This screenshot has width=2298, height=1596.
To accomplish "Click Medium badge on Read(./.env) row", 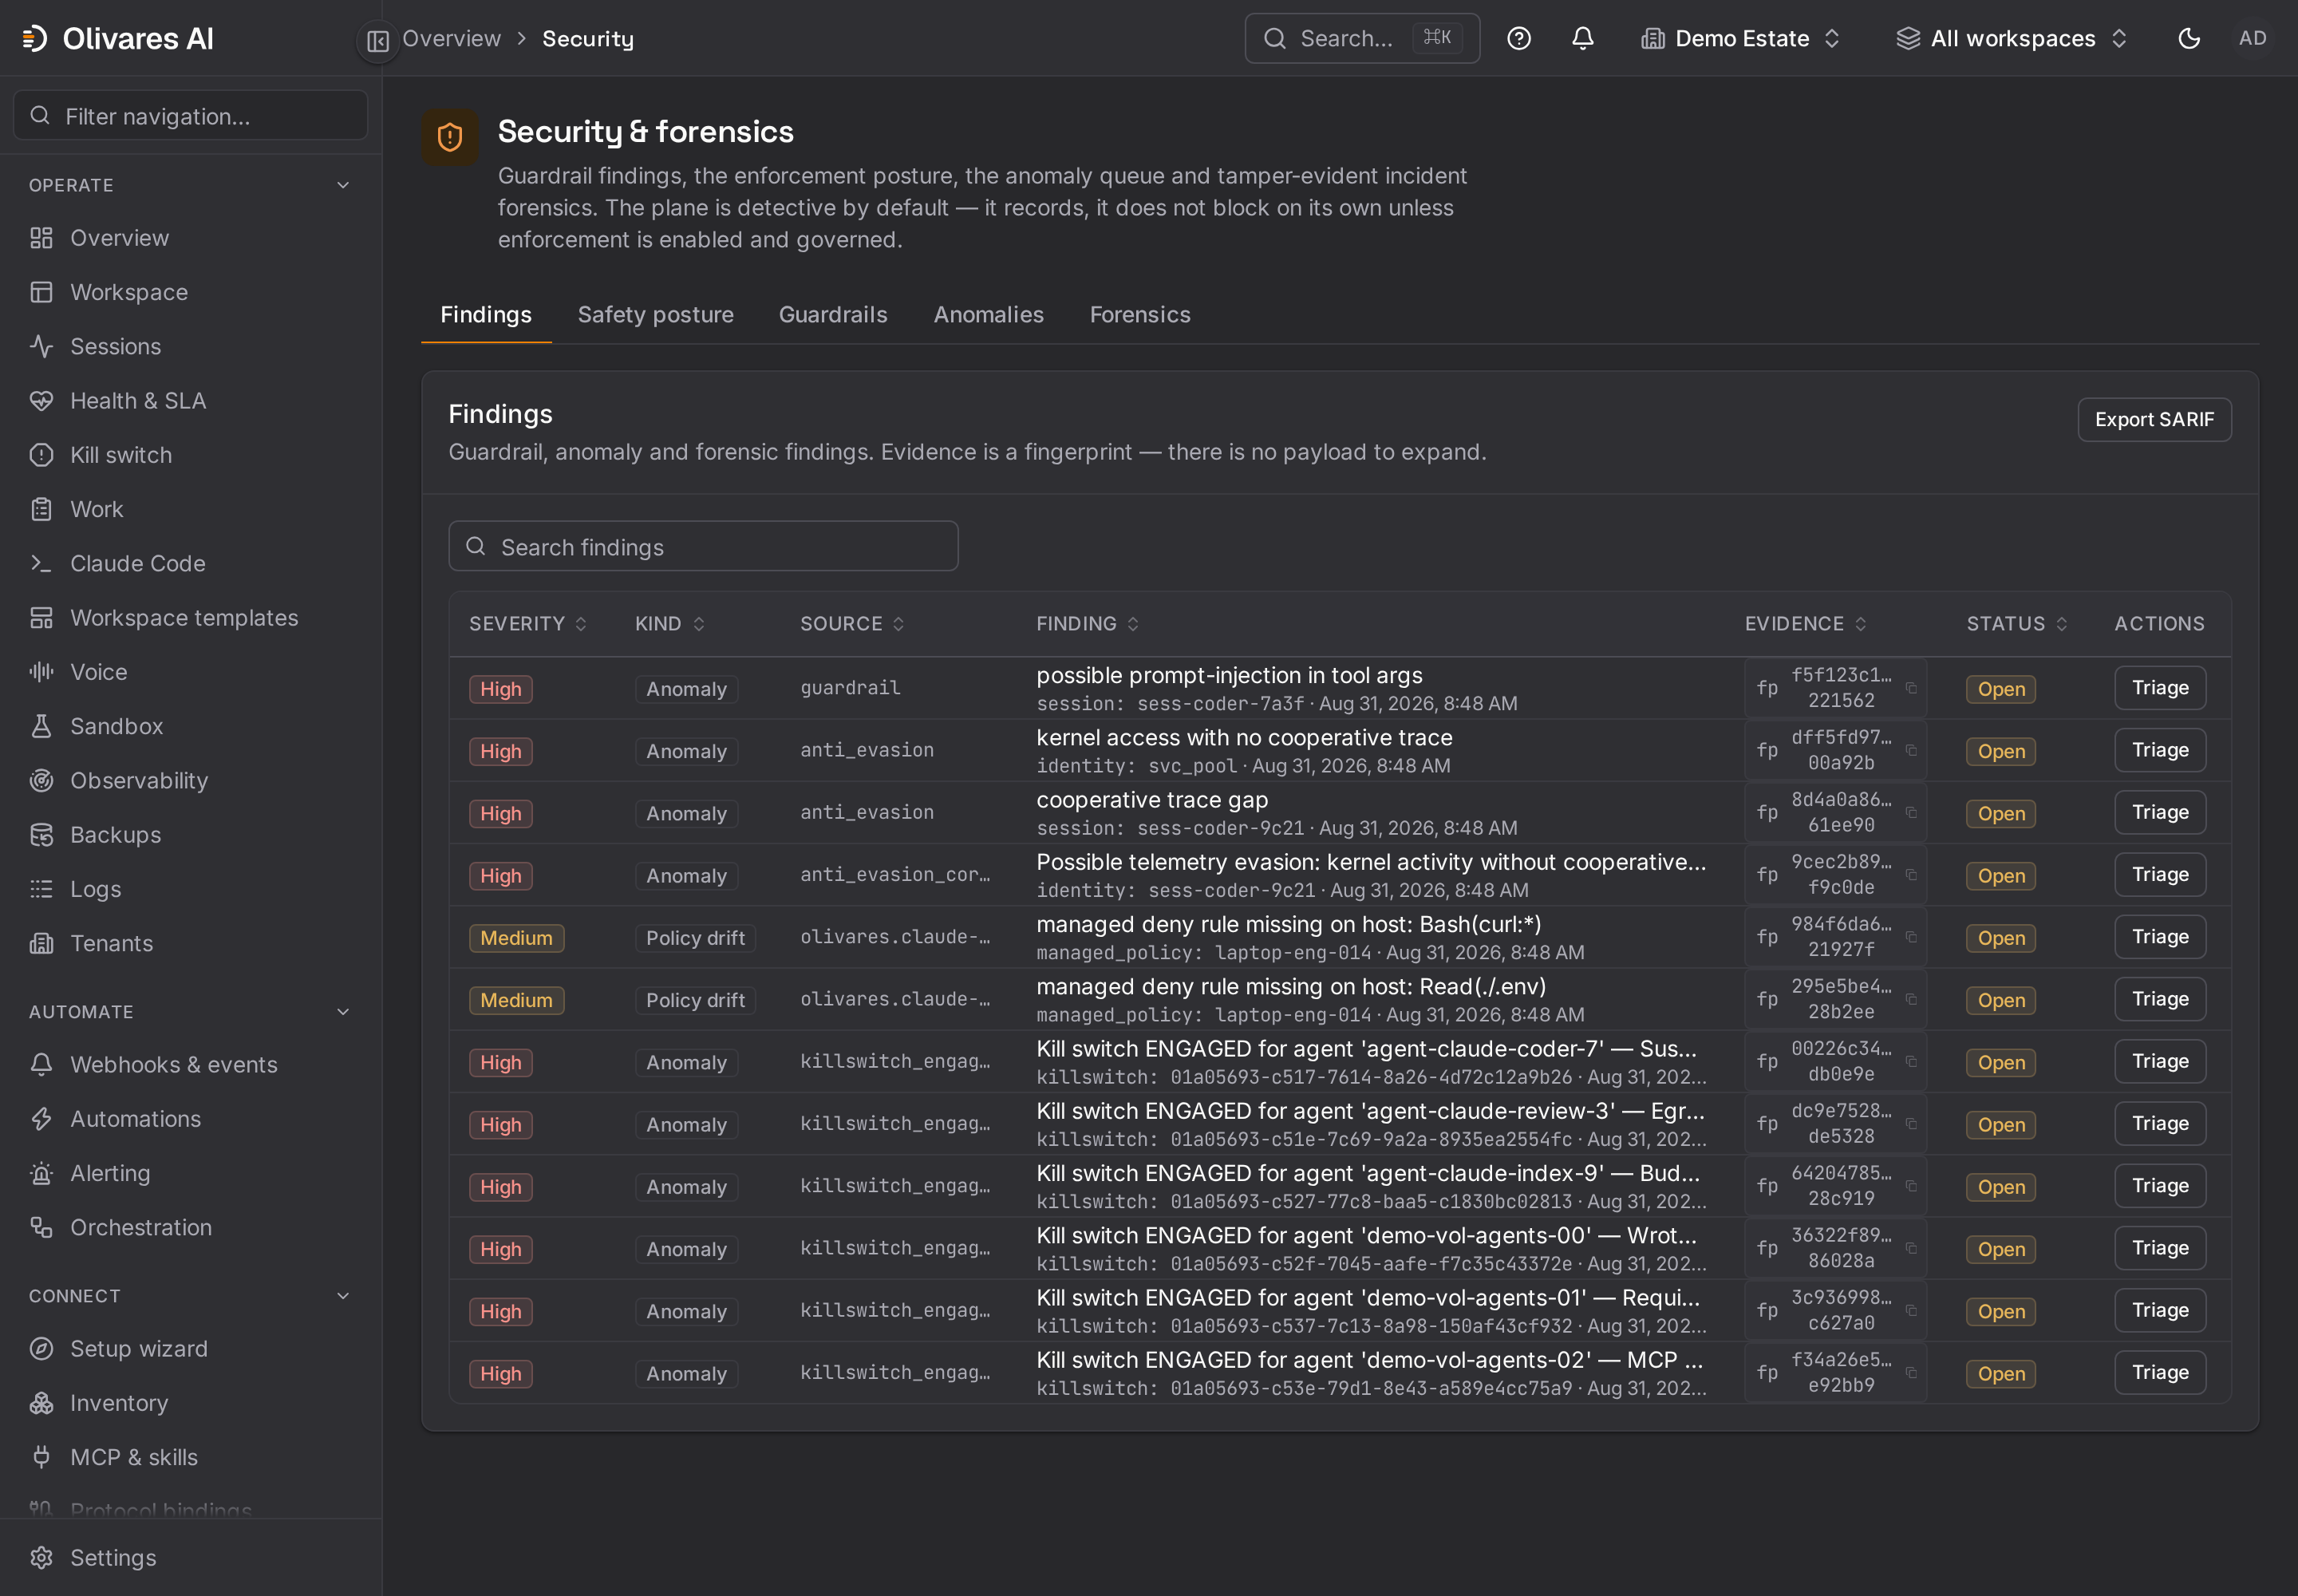I will tap(516, 1001).
